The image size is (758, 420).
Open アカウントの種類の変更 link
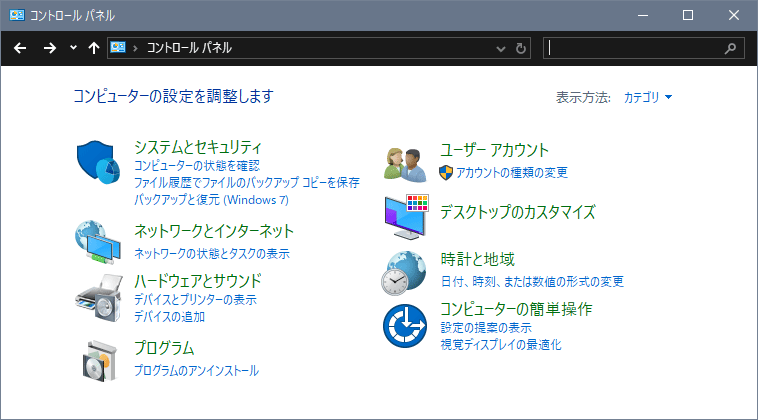[x=511, y=172]
